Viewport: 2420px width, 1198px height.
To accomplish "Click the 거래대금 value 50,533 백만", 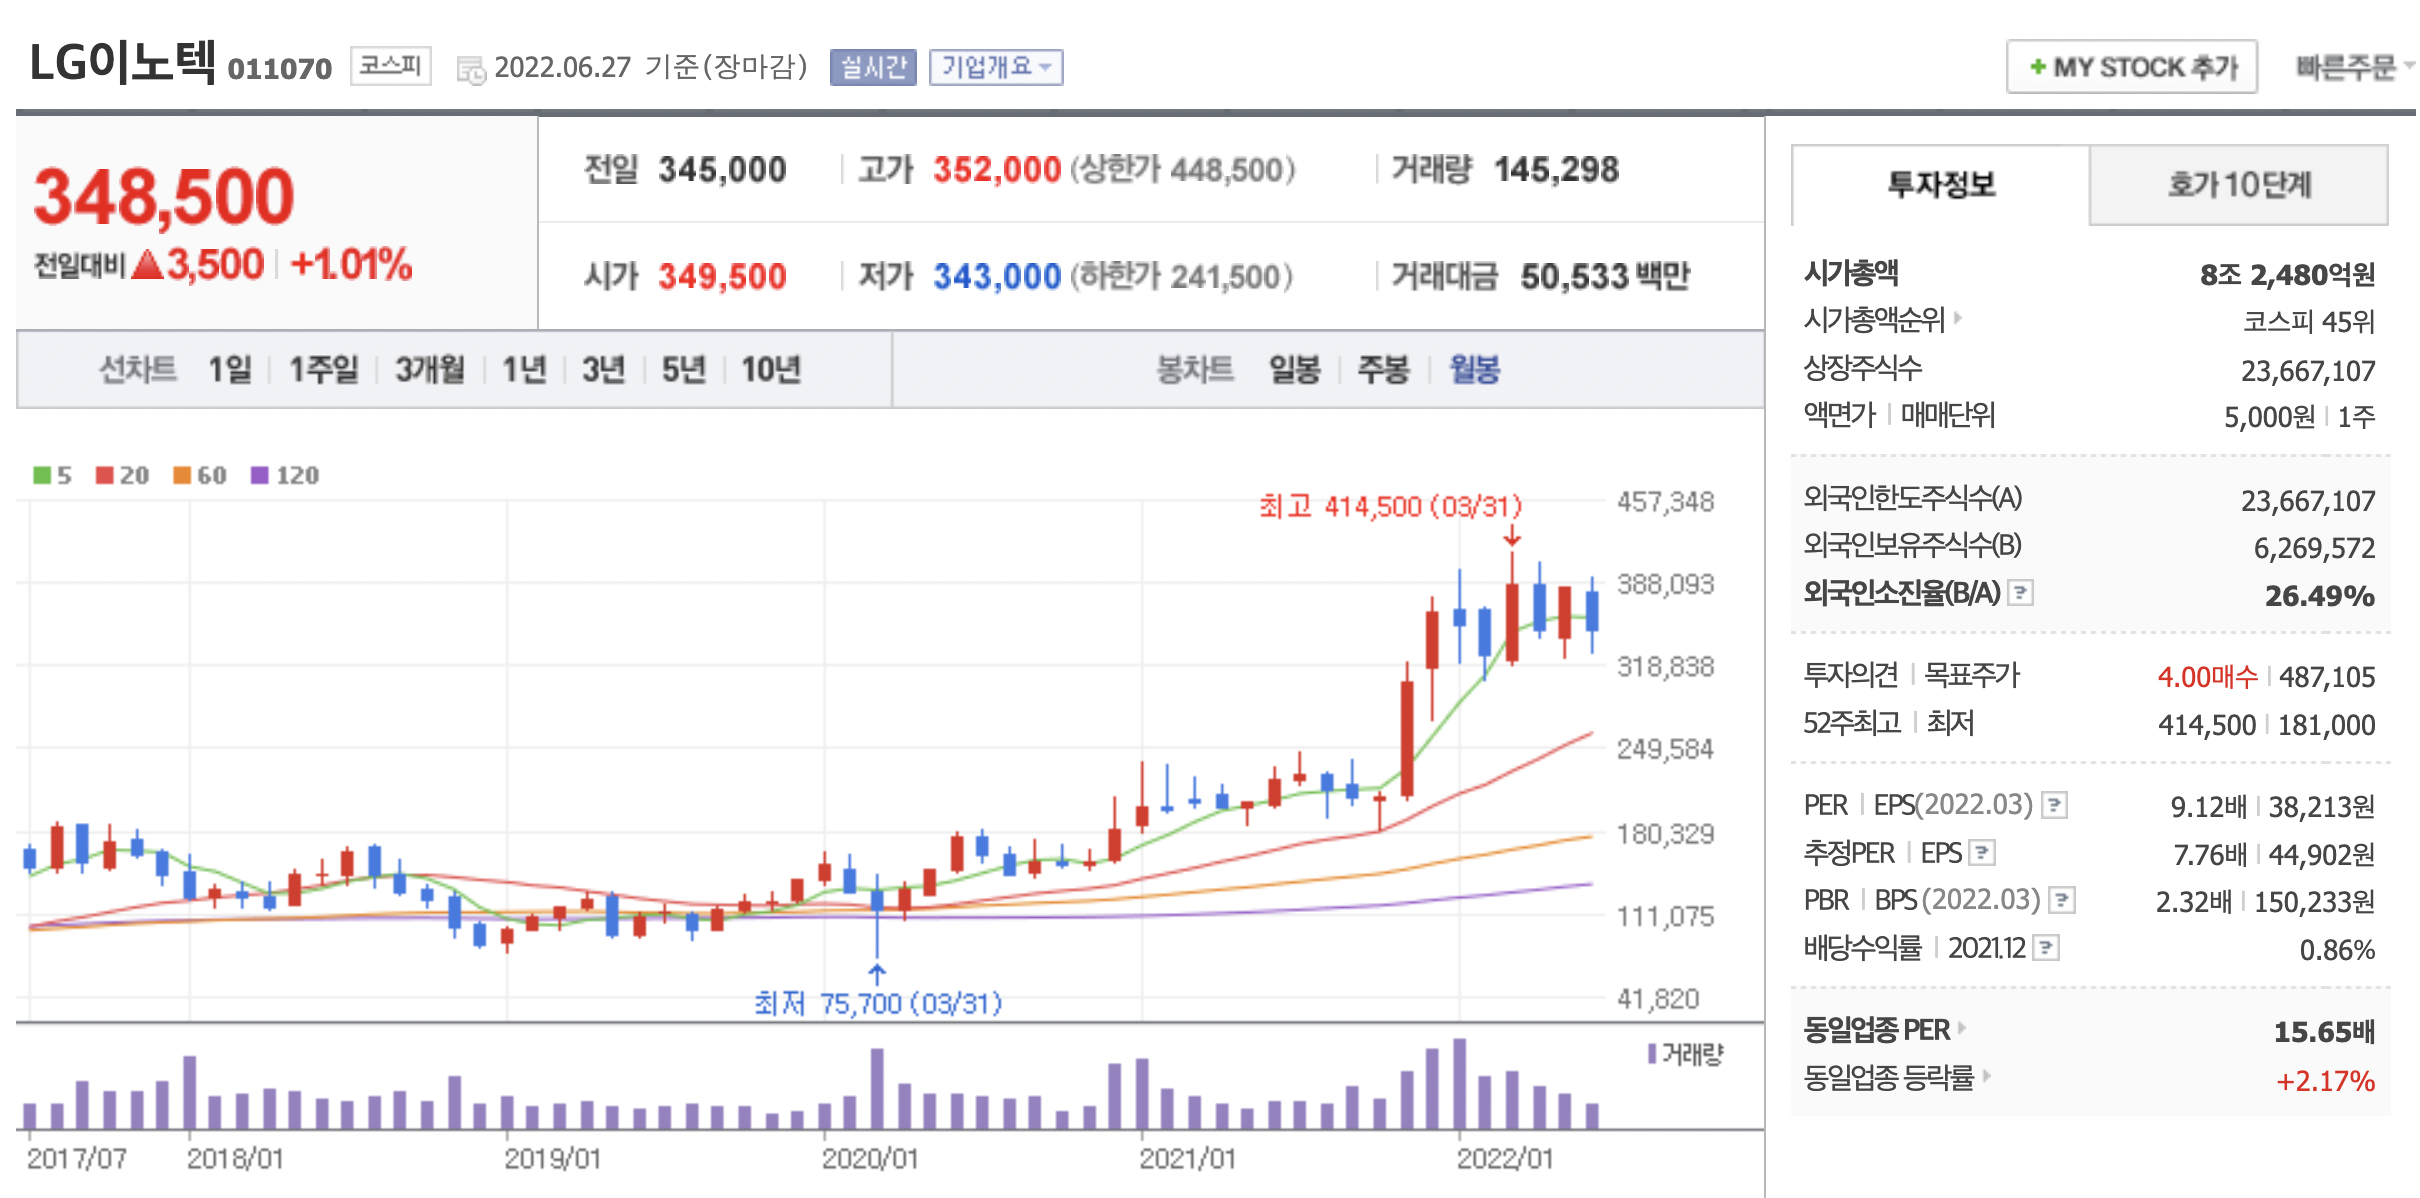I will pos(1605,276).
